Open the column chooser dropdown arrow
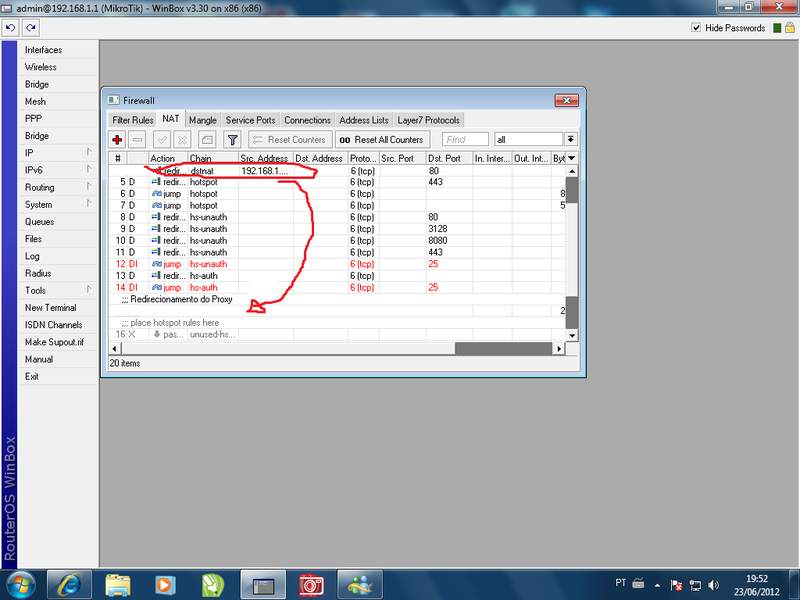The image size is (800, 600). [x=571, y=158]
